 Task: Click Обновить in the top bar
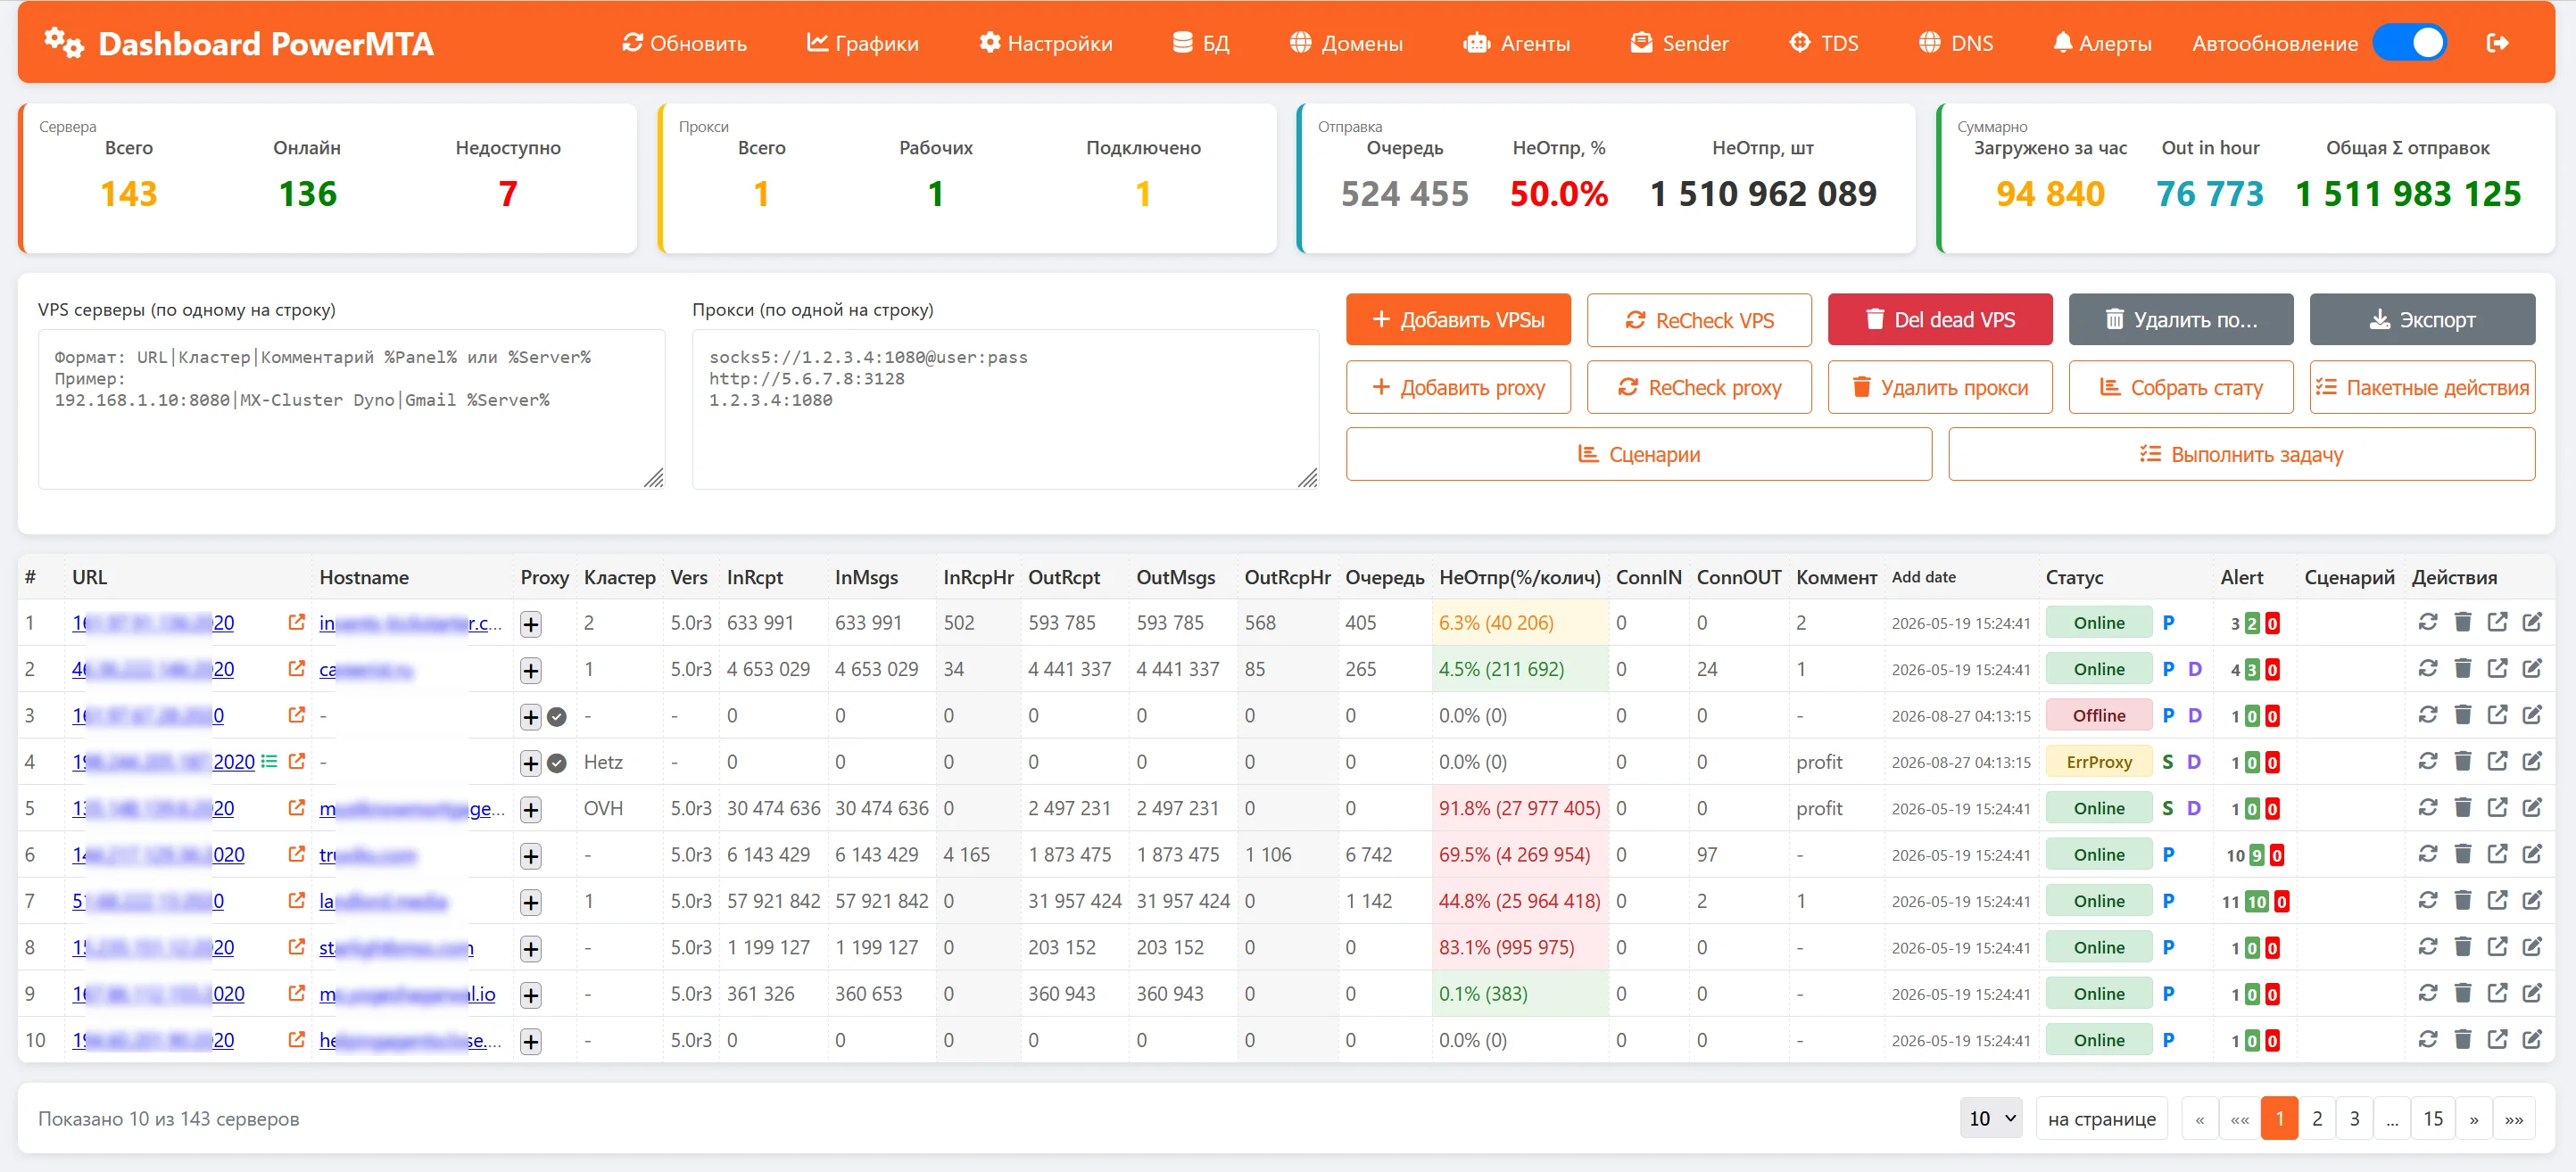click(x=684, y=43)
